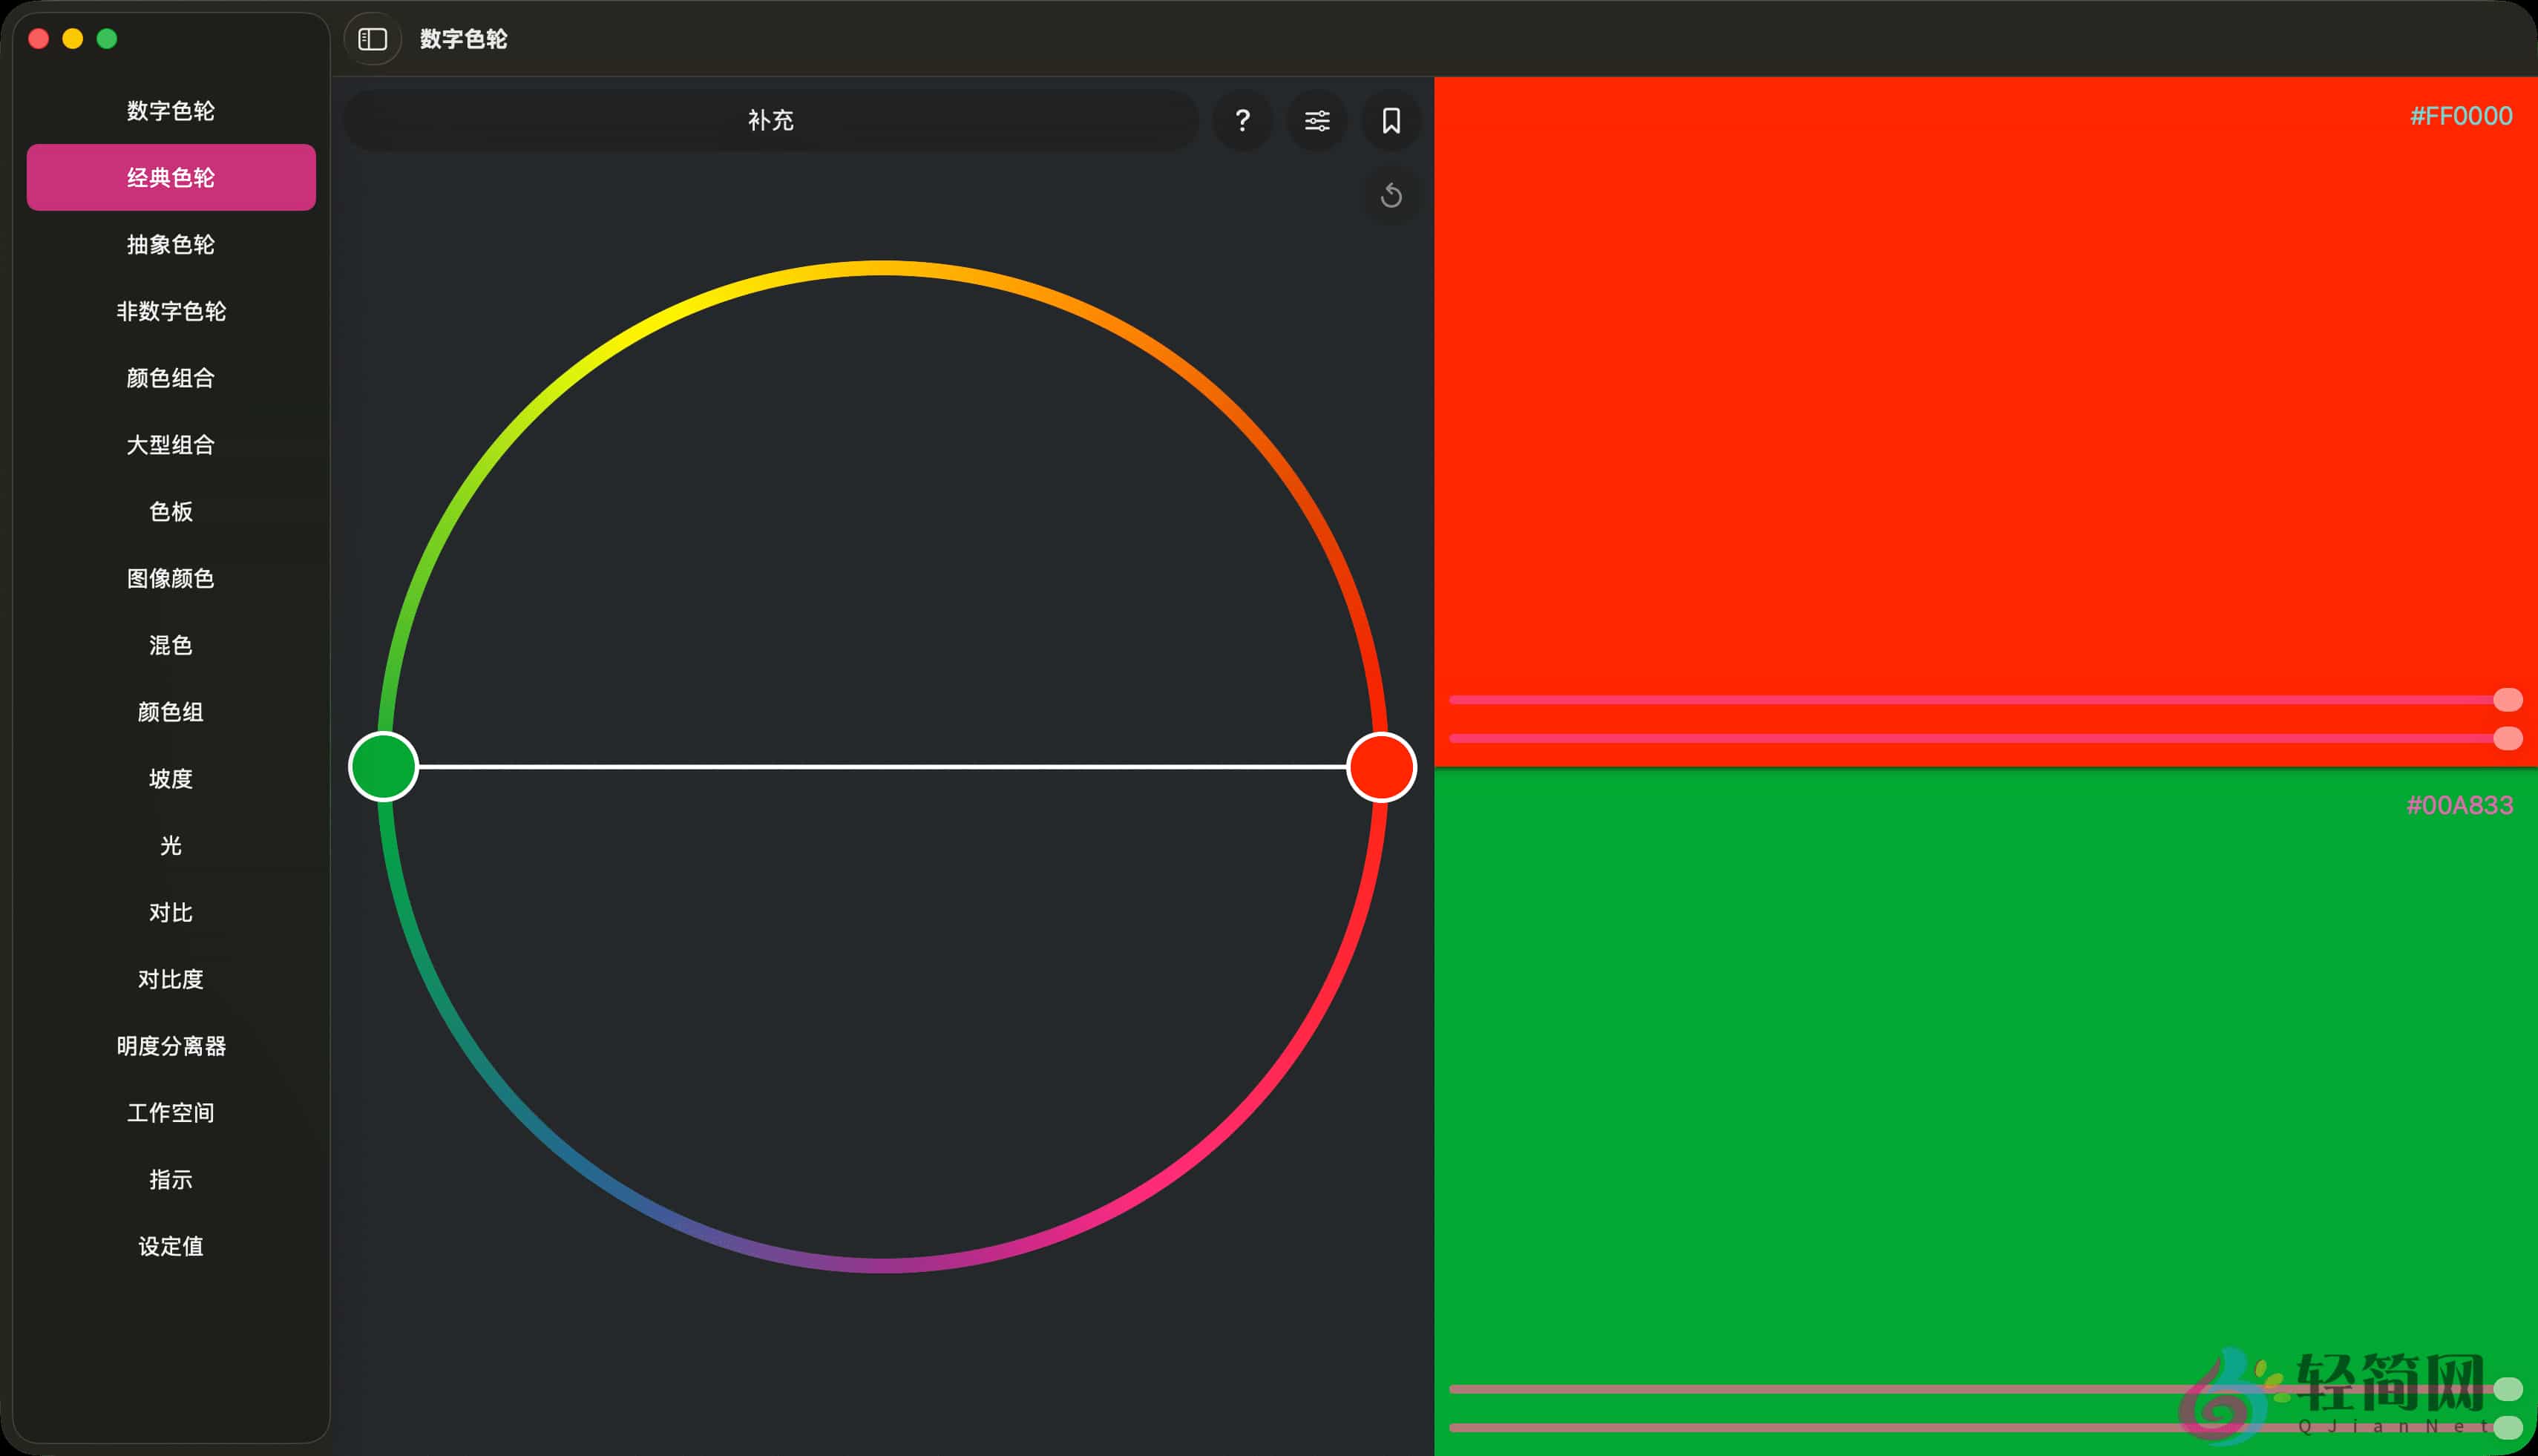
Task: Select the green handle on the color wheel
Action: coord(384,767)
